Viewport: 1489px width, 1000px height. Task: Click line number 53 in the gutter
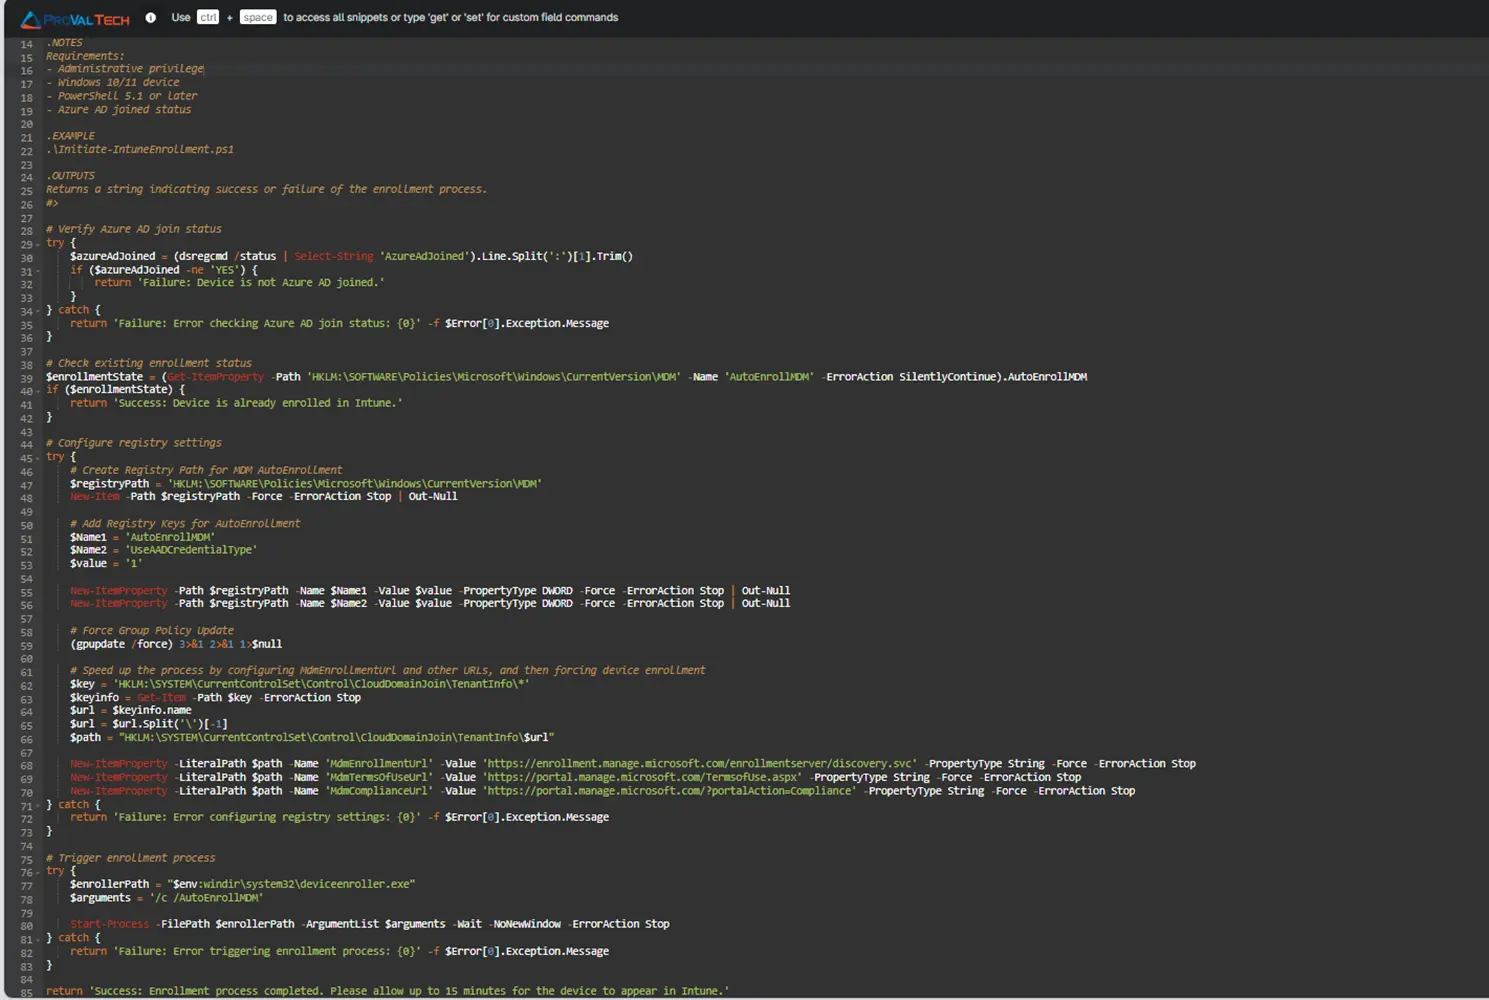pos(26,565)
